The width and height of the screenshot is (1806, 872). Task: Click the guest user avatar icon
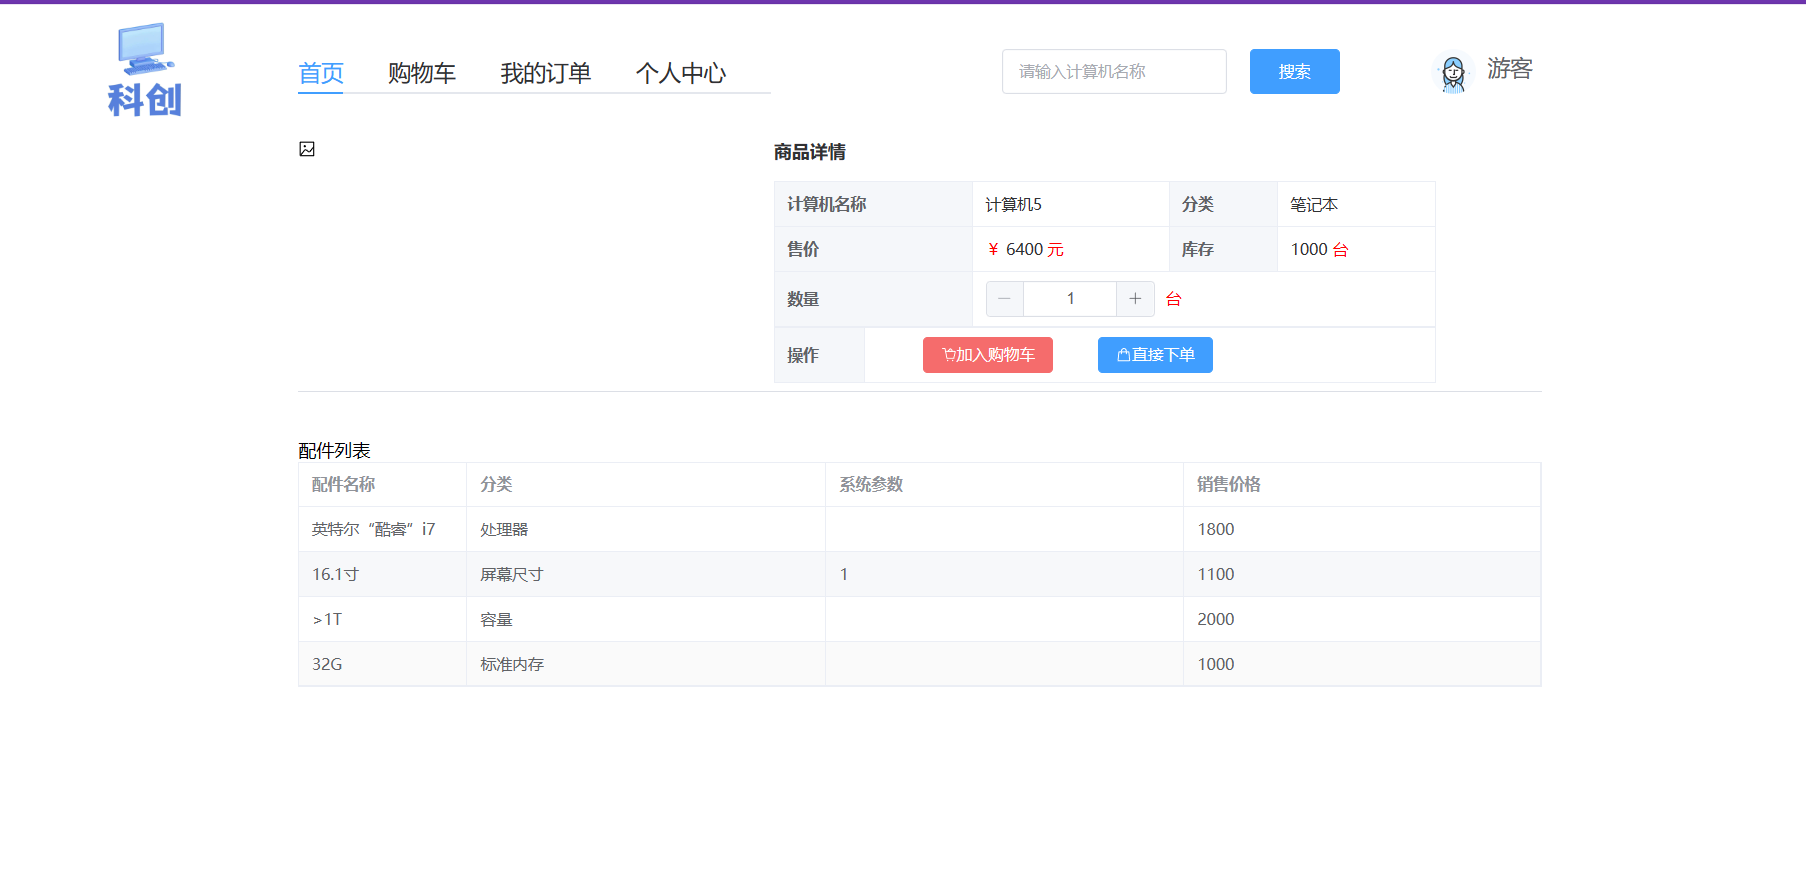pos(1453,72)
